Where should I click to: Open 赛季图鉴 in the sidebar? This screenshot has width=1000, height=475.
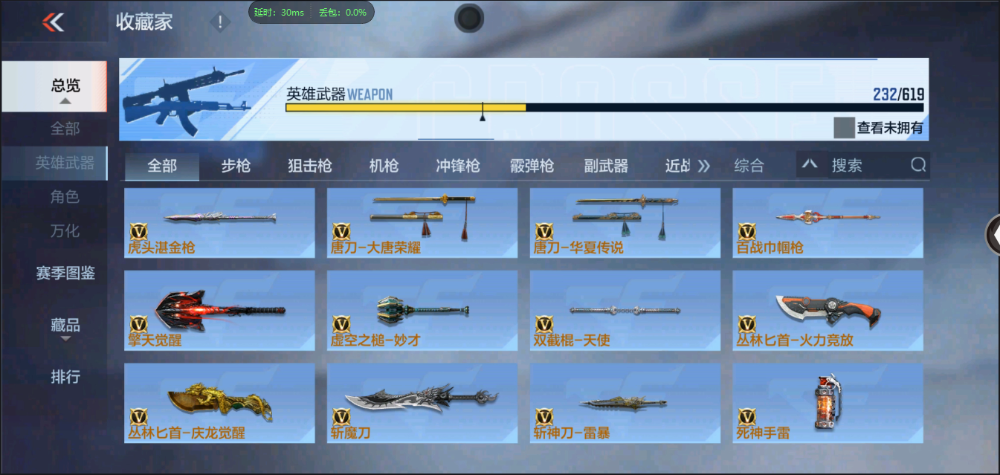click(65, 273)
